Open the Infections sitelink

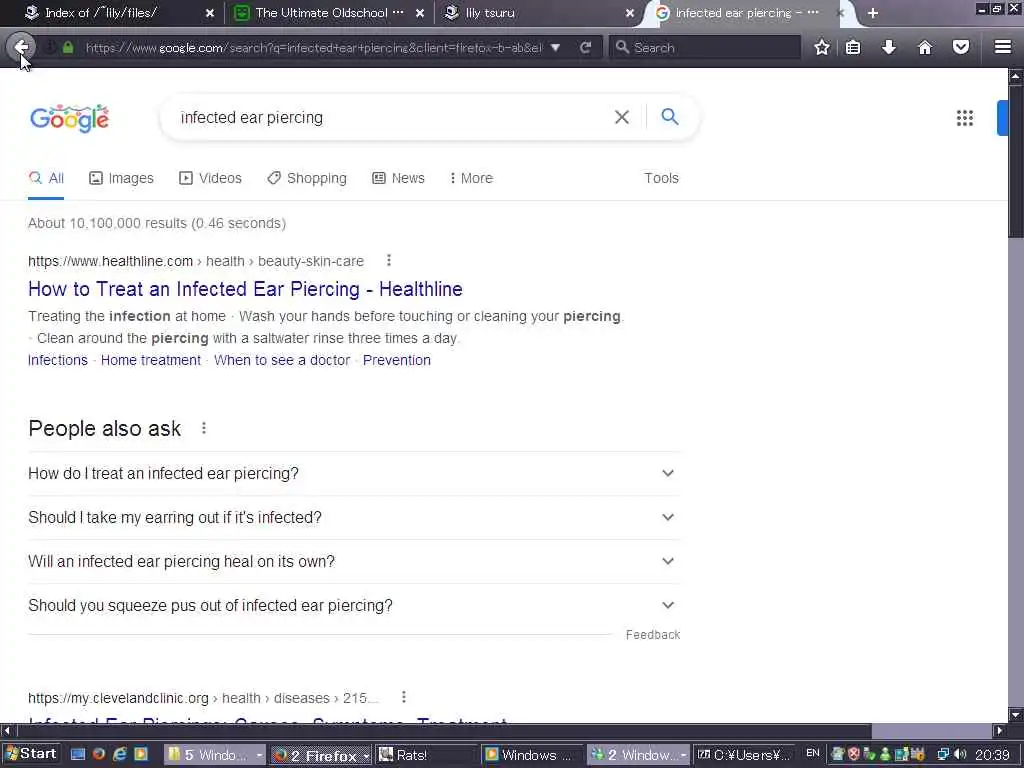click(57, 360)
